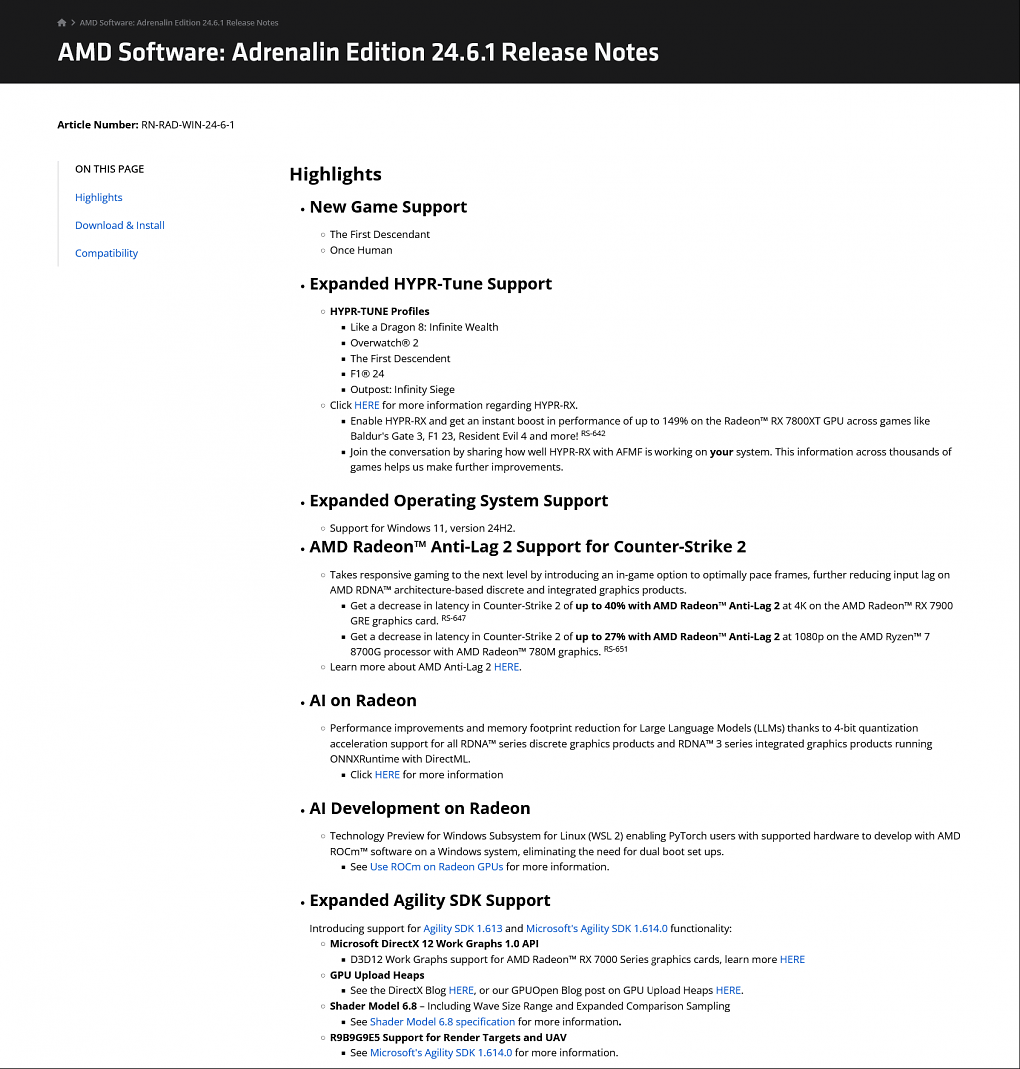The width and height of the screenshot is (1020, 1069).
Task: Click article number RN-RAD-WIN-24-6-1
Action: click(188, 125)
